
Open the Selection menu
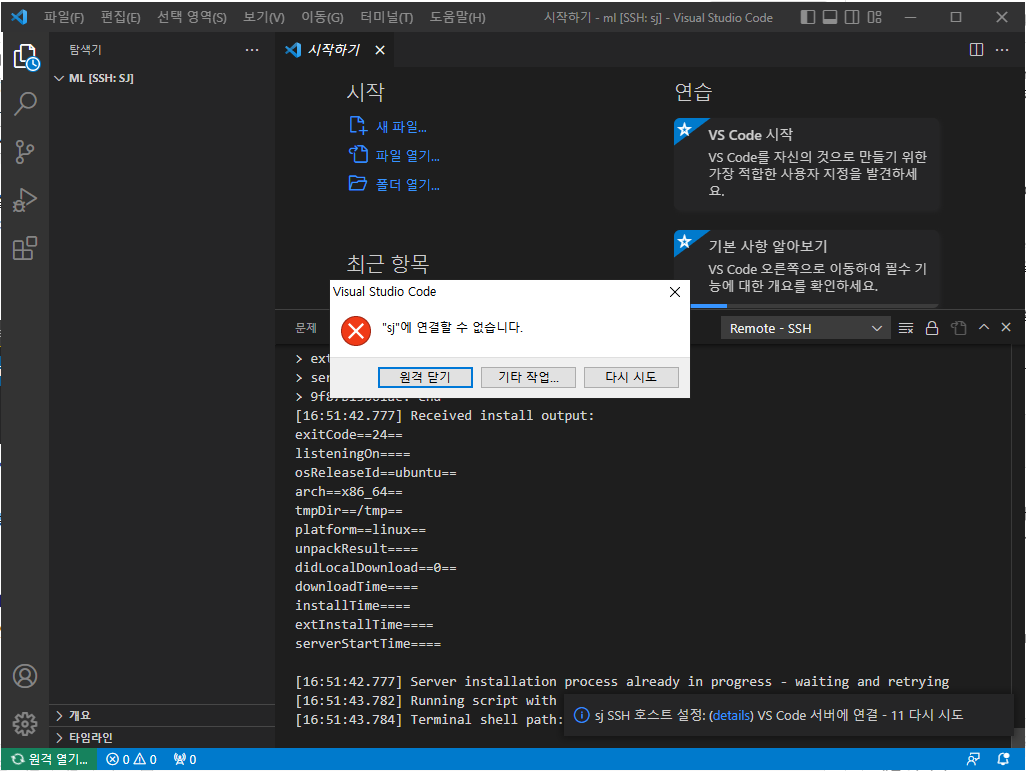click(x=192, y=17)
